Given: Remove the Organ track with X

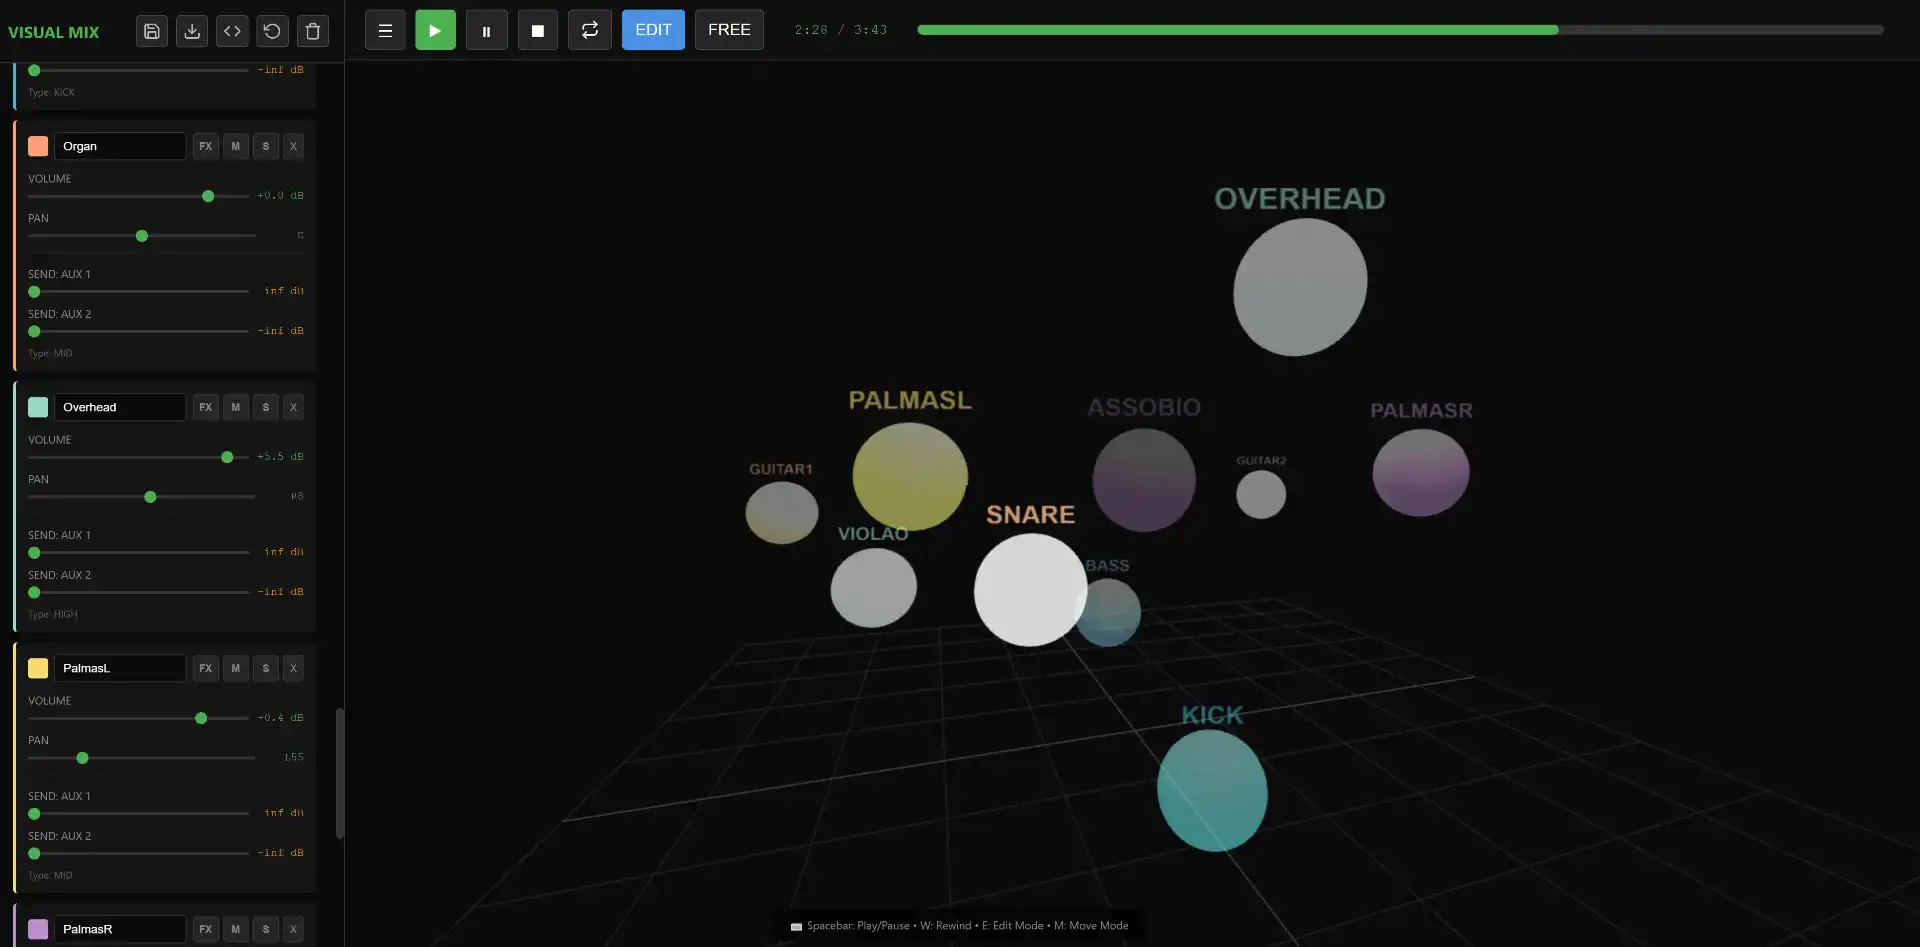Looking at the screenshot, I should coord(293,146).
